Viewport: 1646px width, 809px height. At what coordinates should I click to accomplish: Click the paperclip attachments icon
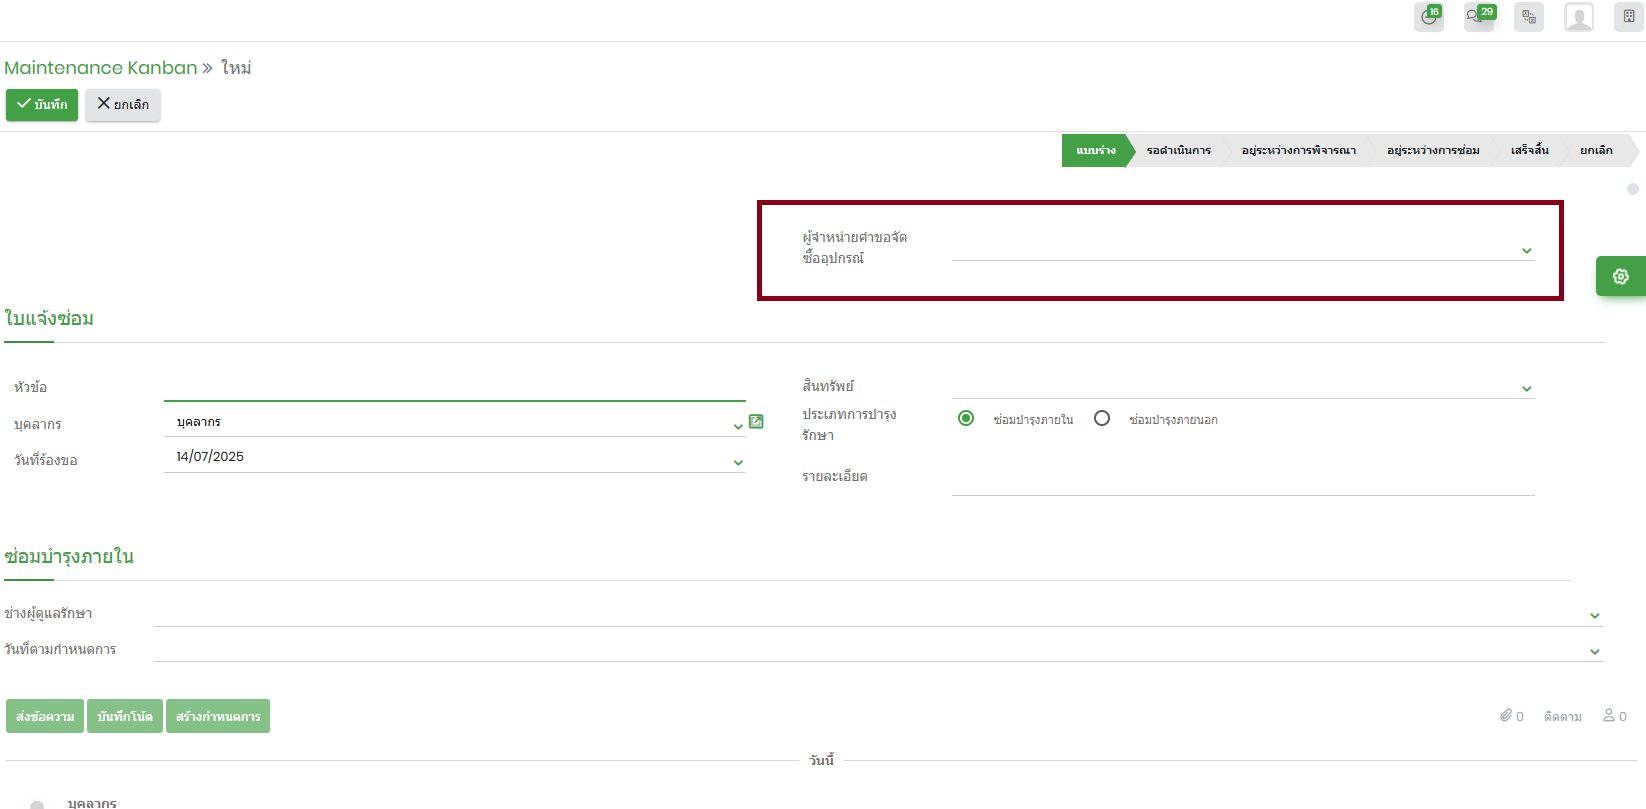[1506, 716]
